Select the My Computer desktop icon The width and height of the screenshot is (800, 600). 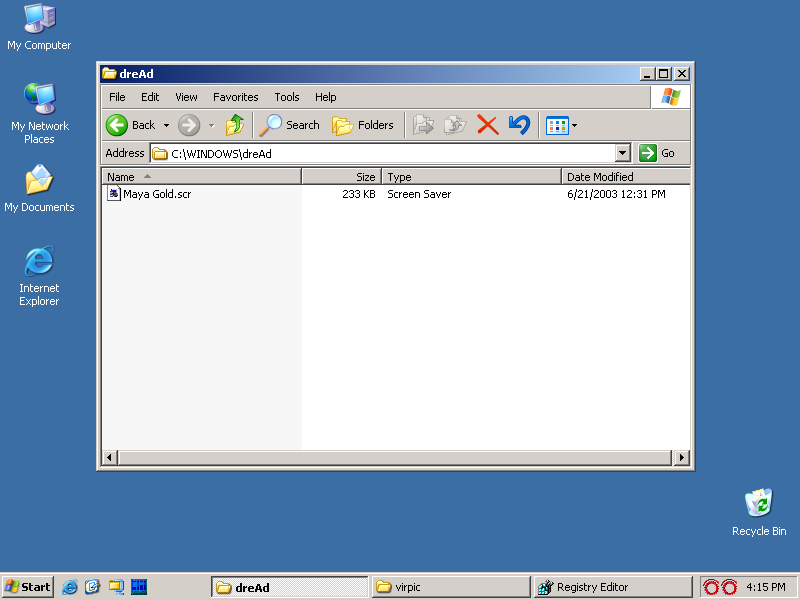(x=39, y=28)
